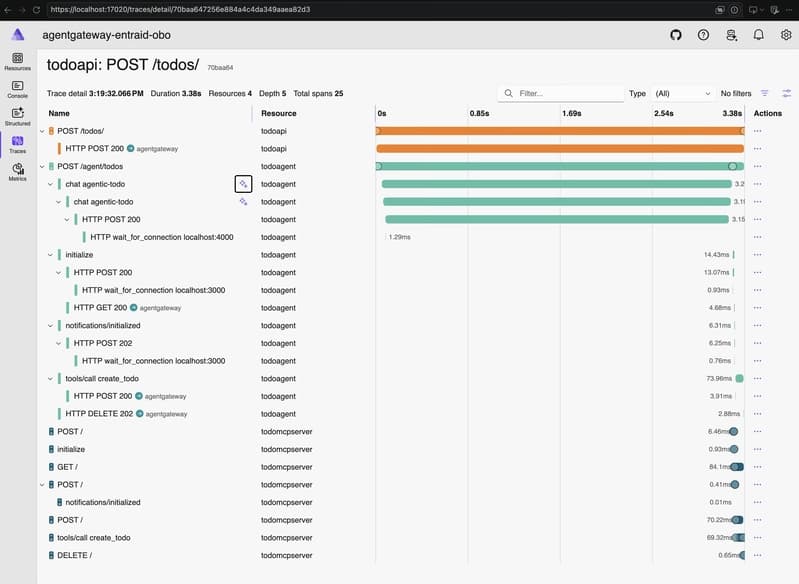799x584 pixels.
Task: Select HTTP wait_for_connection localhost:4000 span
Action: (x=162, y=237)
